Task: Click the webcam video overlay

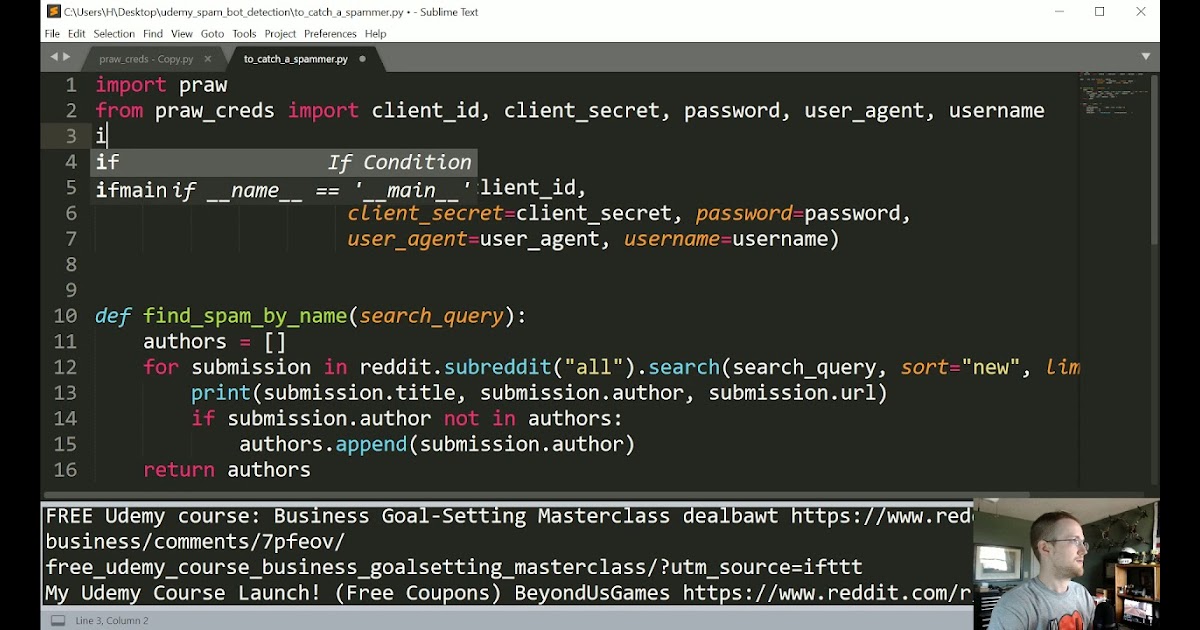Action: [x=1066, y=565]
